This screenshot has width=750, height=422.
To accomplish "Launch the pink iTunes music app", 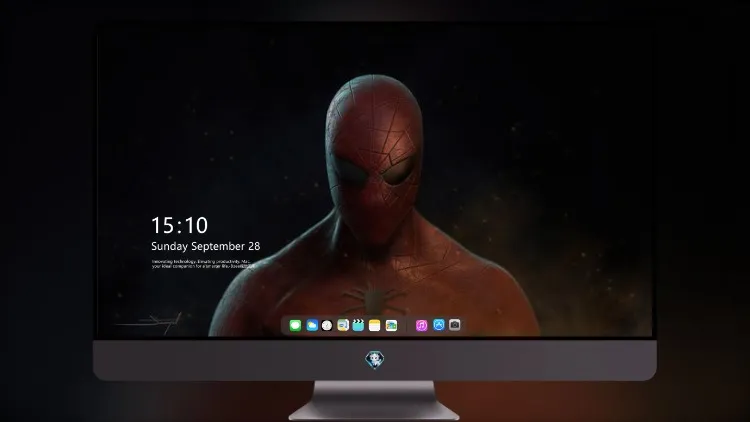I will click(421, 325).
